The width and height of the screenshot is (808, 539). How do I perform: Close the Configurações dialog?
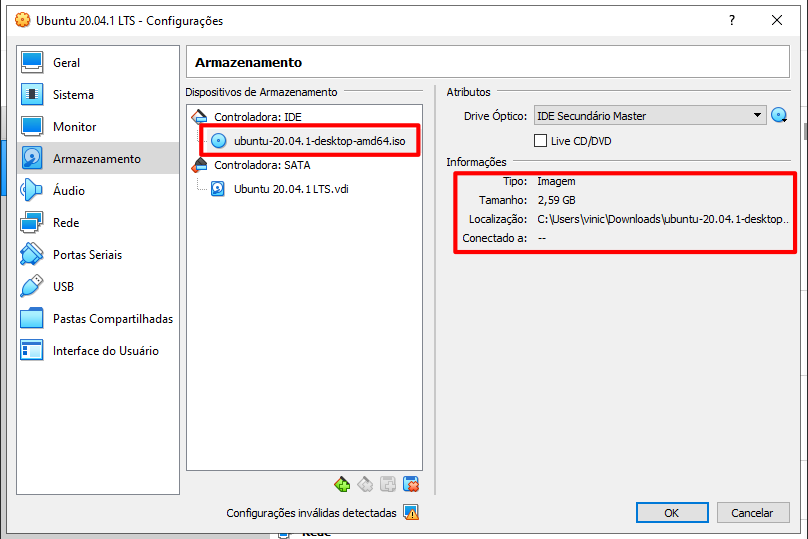point(777,20)
